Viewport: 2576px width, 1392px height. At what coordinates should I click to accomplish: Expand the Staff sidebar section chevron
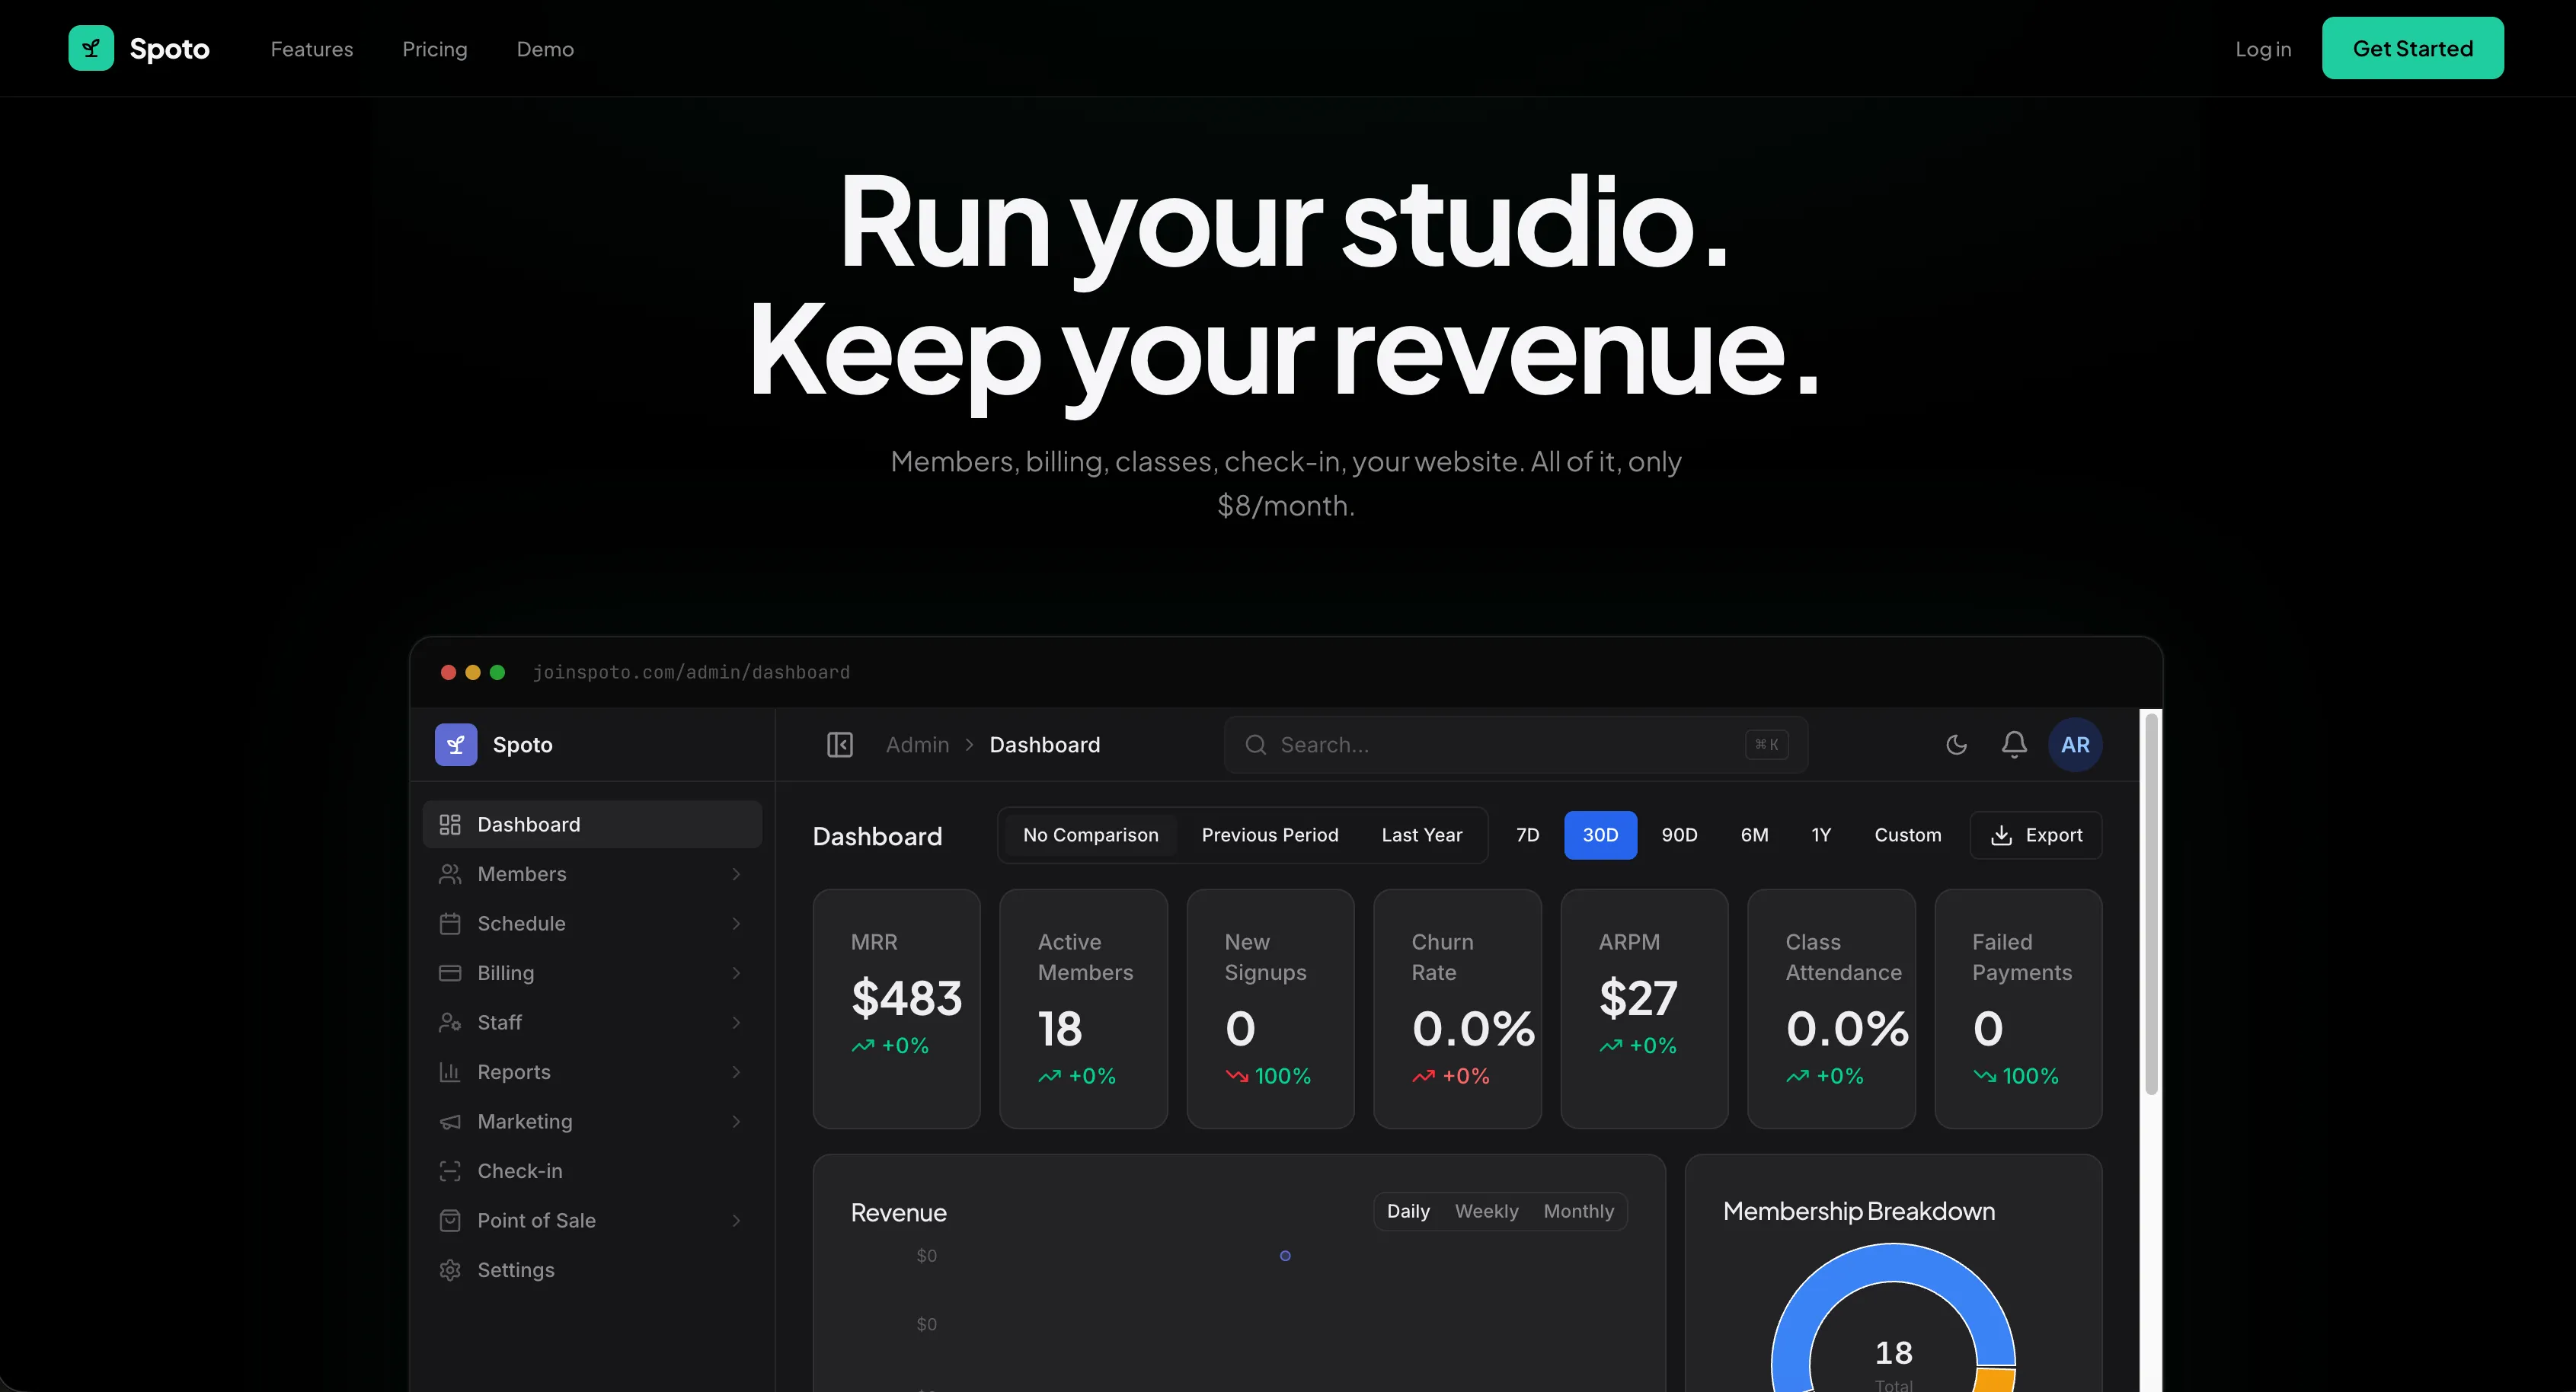coord(736,1023)
